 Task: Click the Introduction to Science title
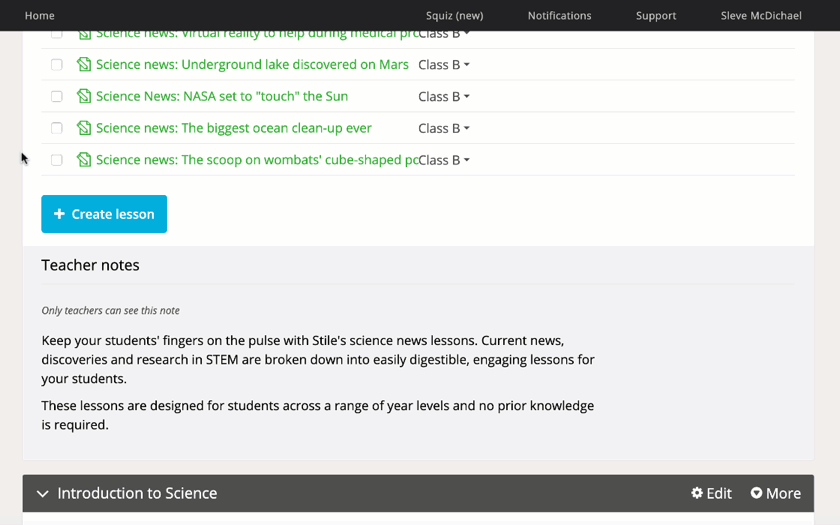pyautogui.click(x=137, y=493)
